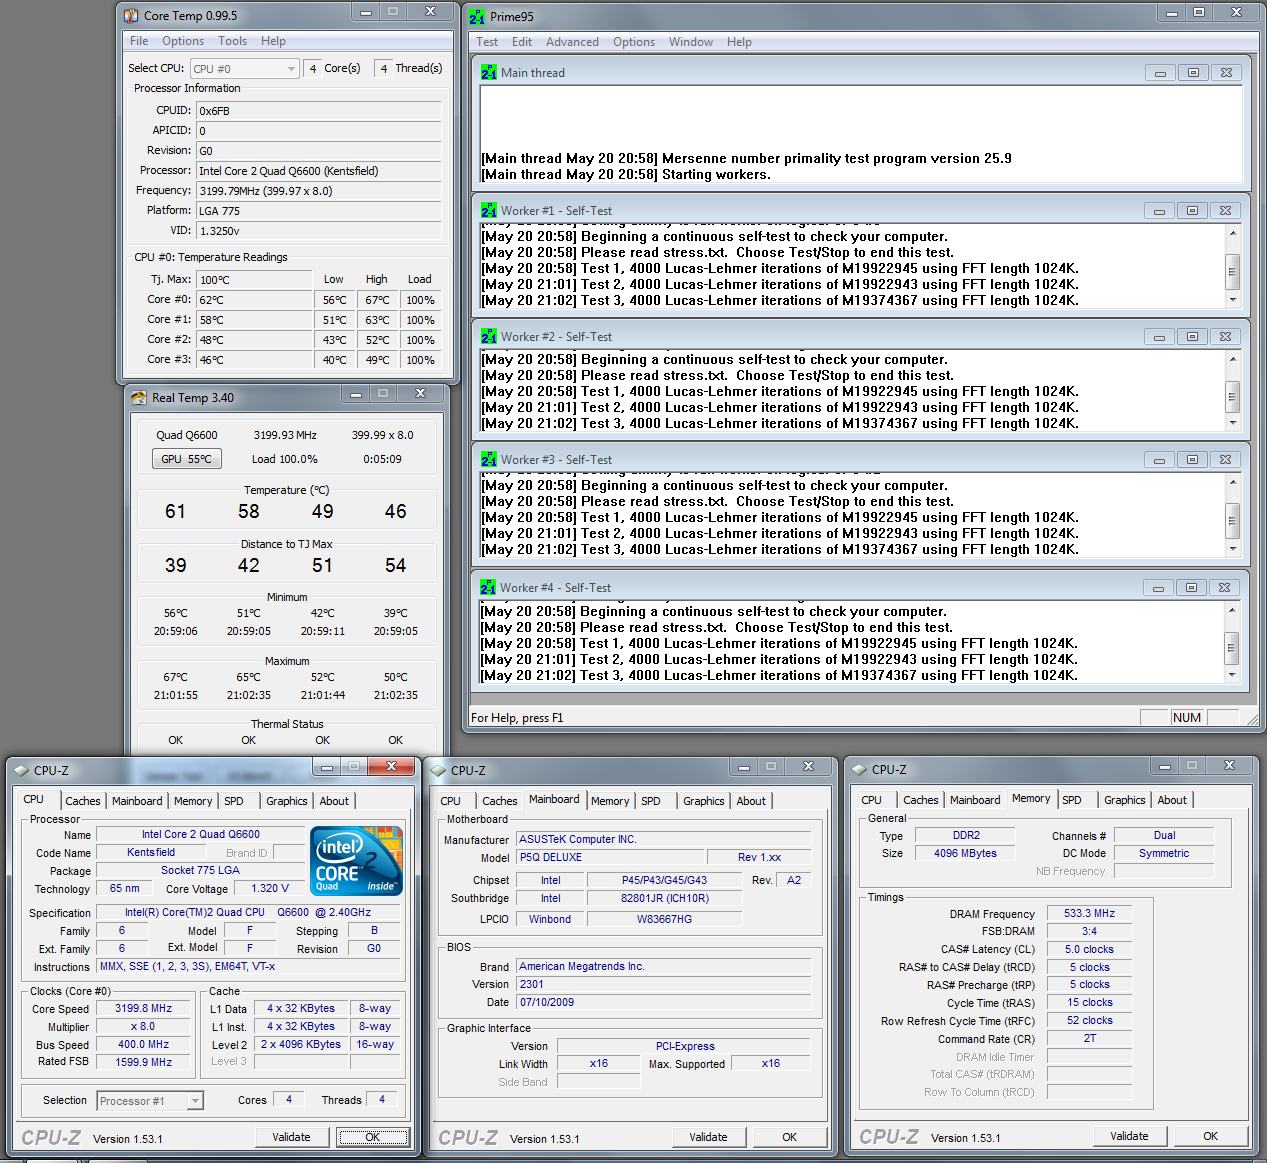Open the Options menu in Core Temp
The height and width of the screenshot is (1163, 1267).
pyautogui.click(x=183, y=41)
